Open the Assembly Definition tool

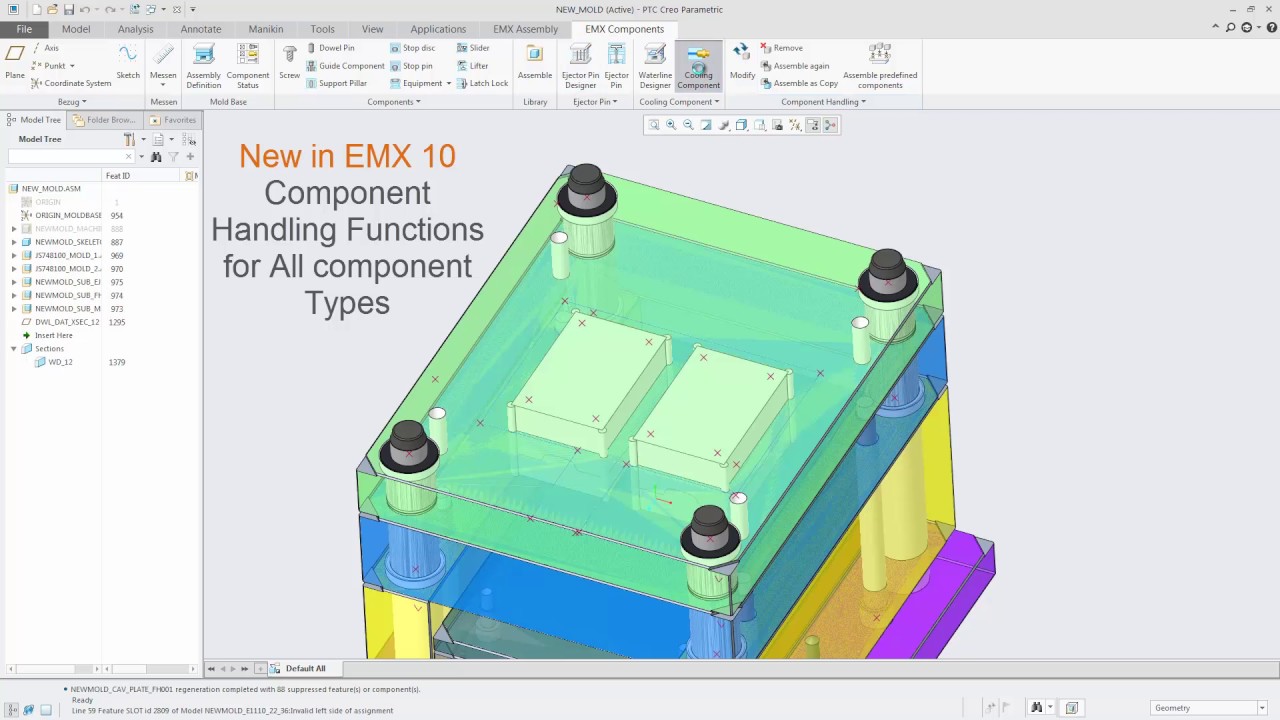point(204,66)
